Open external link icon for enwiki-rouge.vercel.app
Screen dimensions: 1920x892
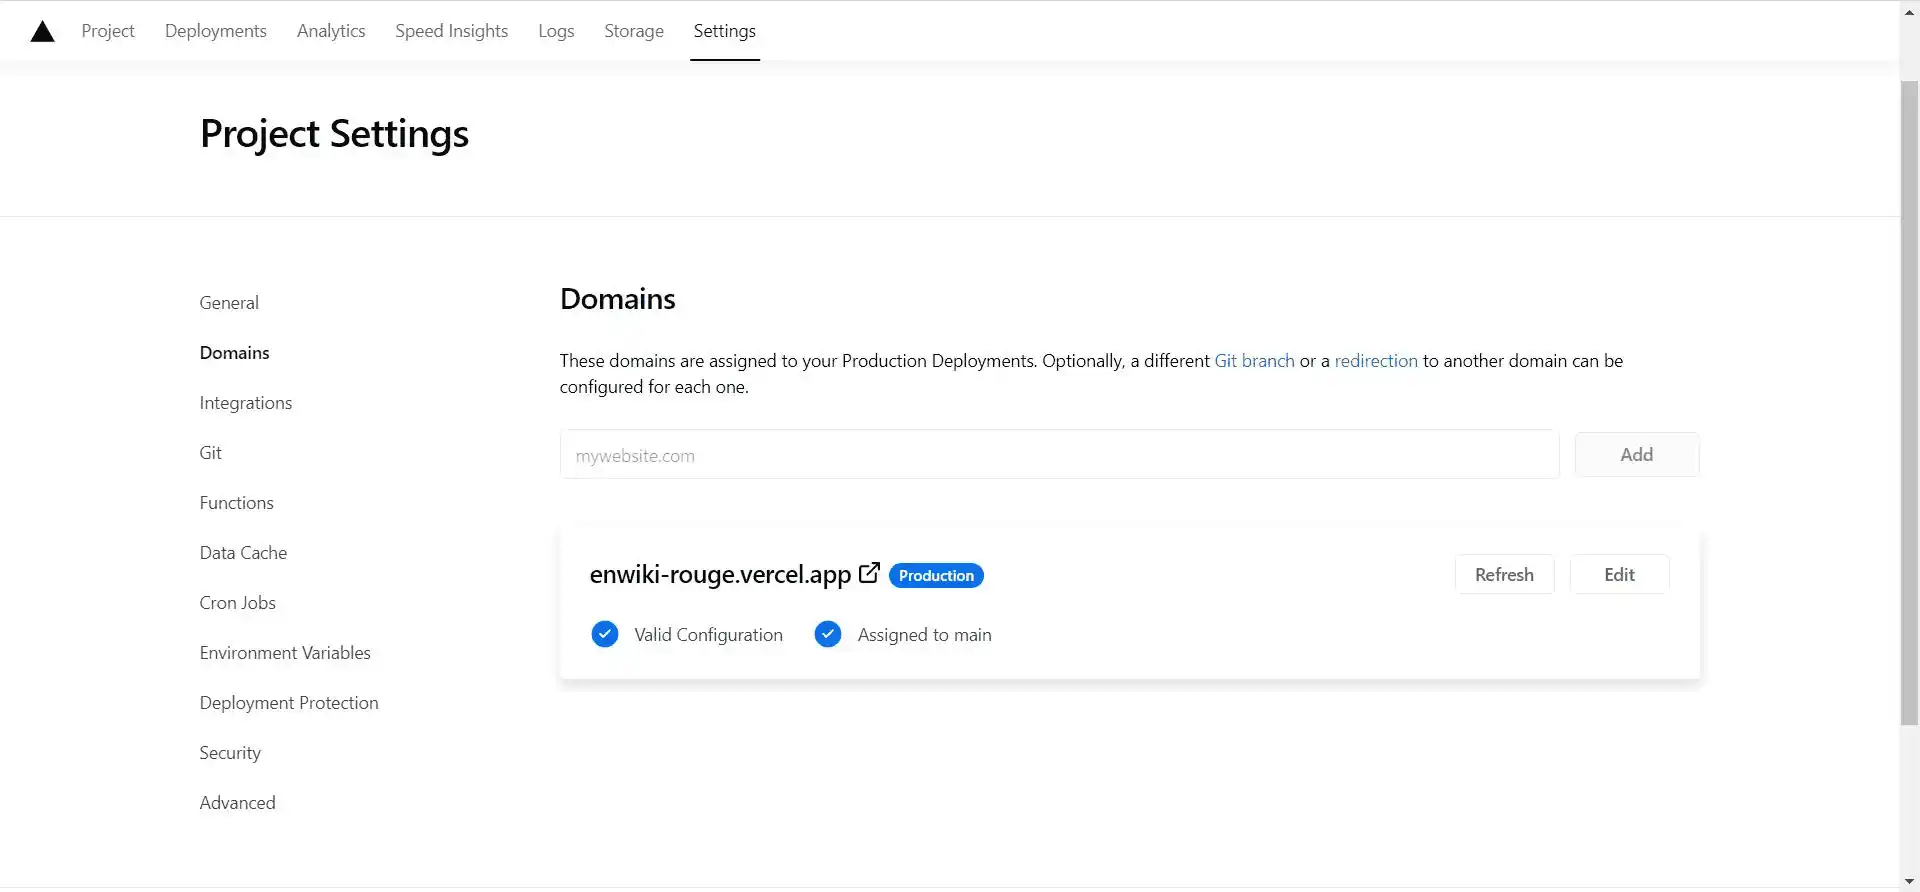click(869, 573)
